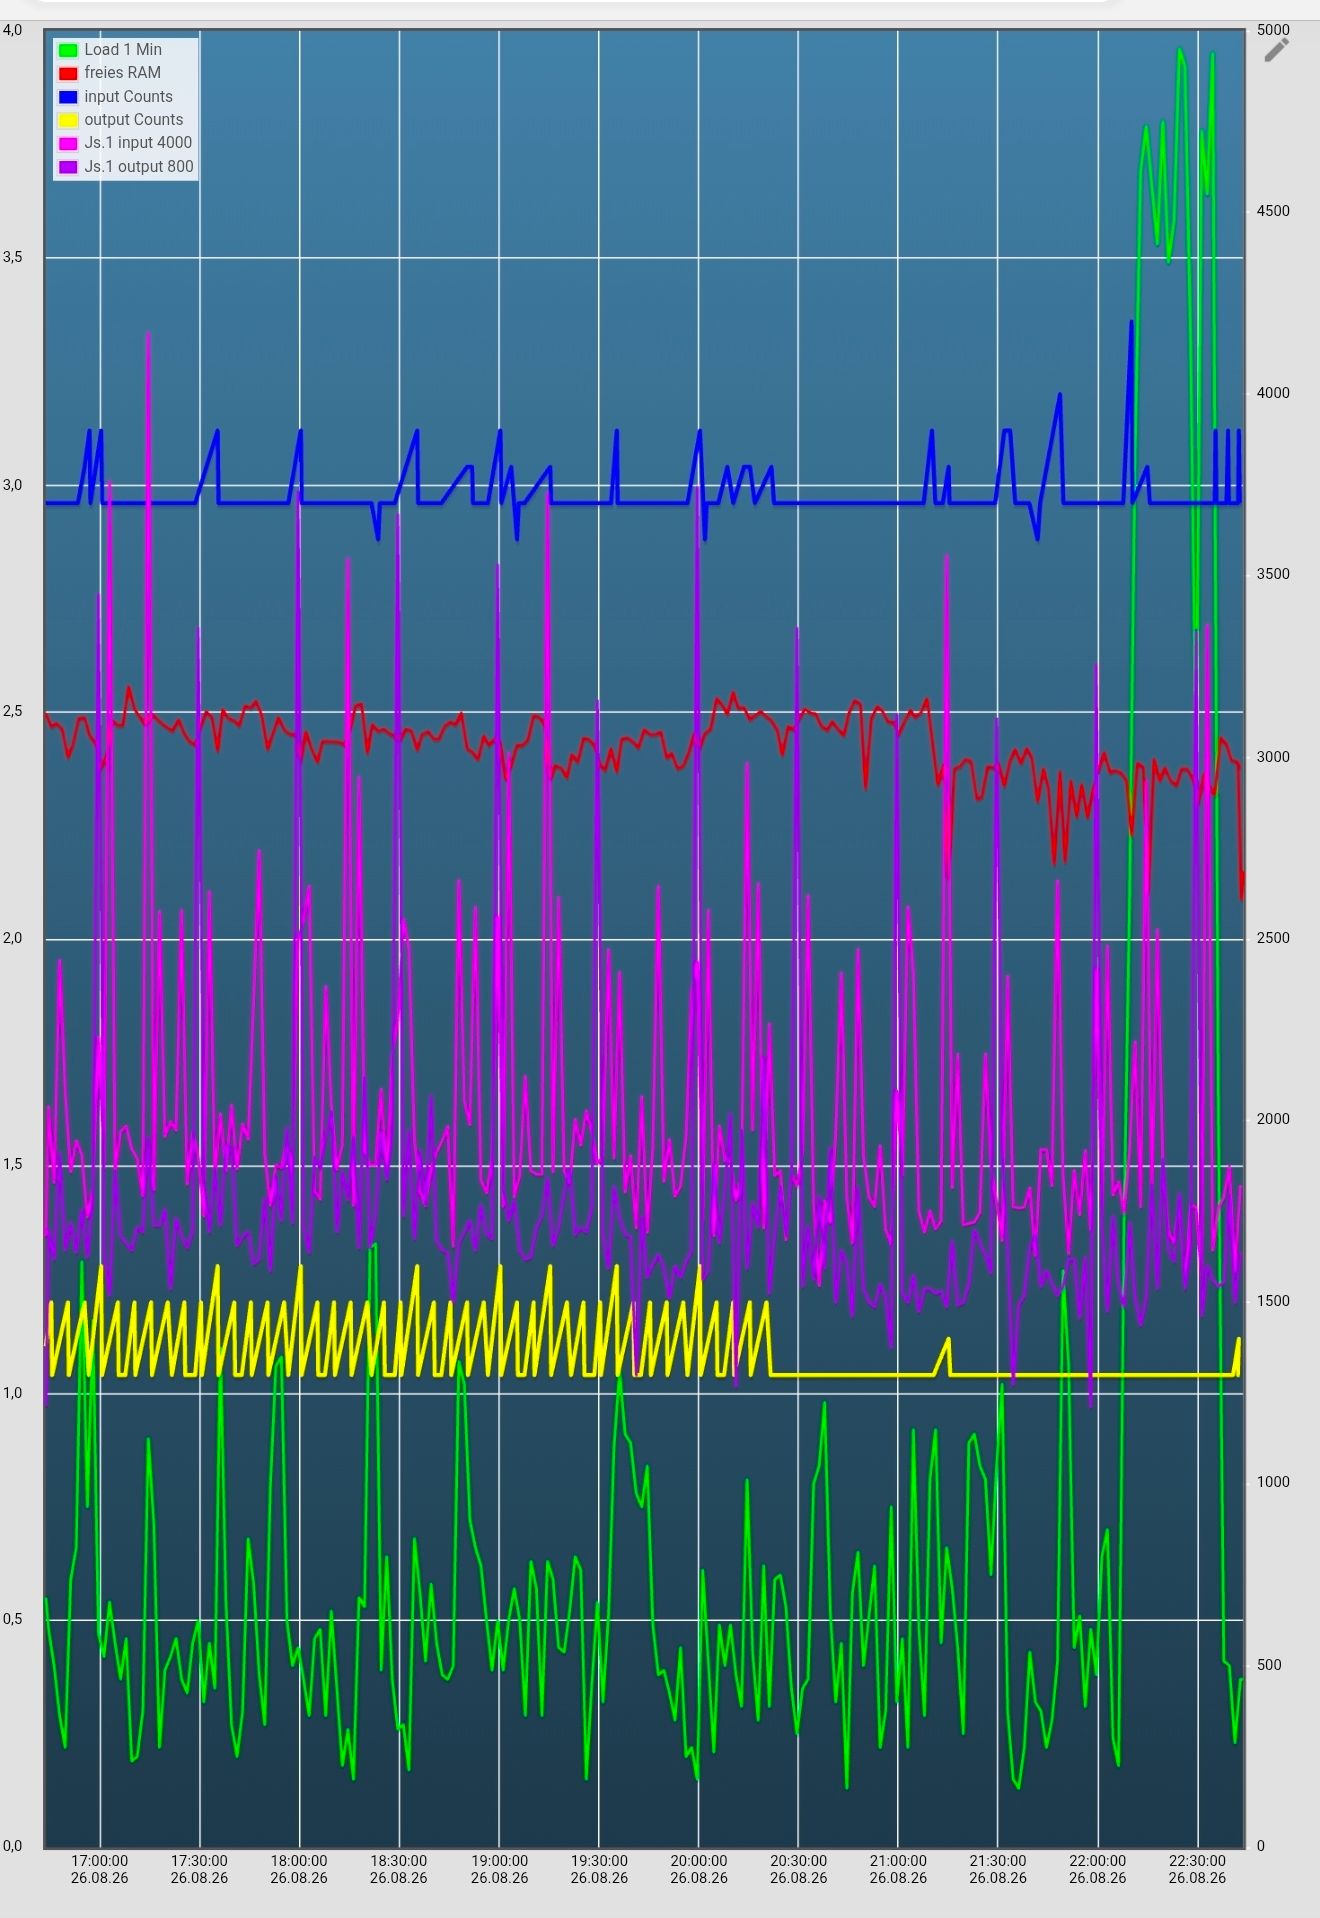Viewport: 1320px width, 1918px height.
Task: Click the 22:00:00 time axis label
Action: coord(1098,1869)
